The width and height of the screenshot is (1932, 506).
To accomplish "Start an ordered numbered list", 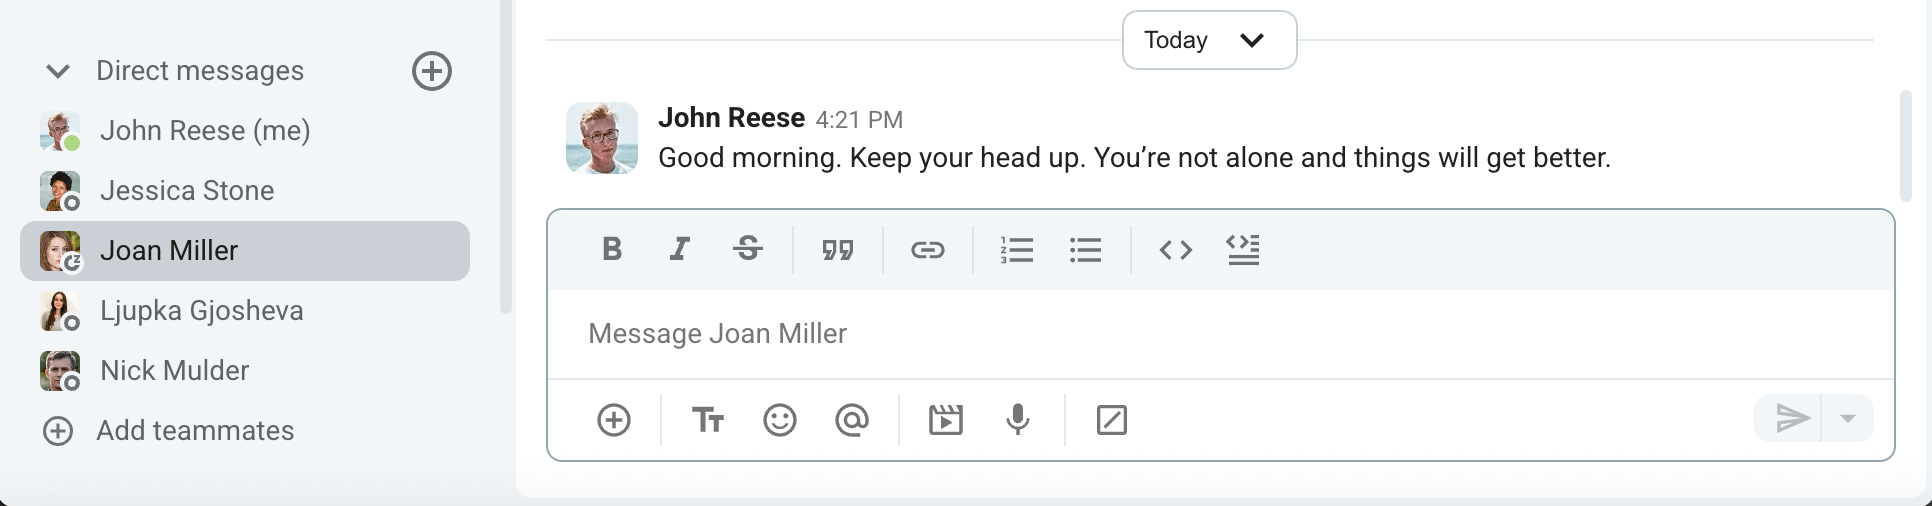I will pos(1016,249).
